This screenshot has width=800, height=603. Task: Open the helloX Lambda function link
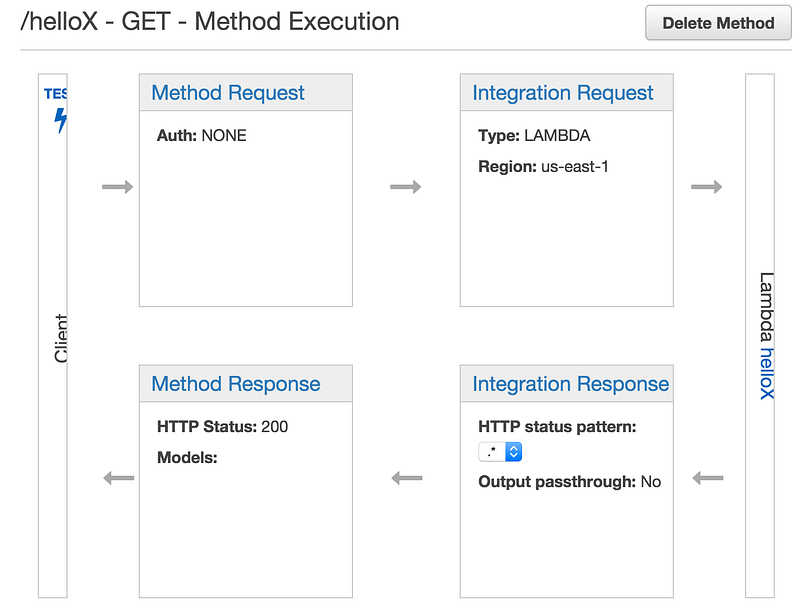(766, 373)
